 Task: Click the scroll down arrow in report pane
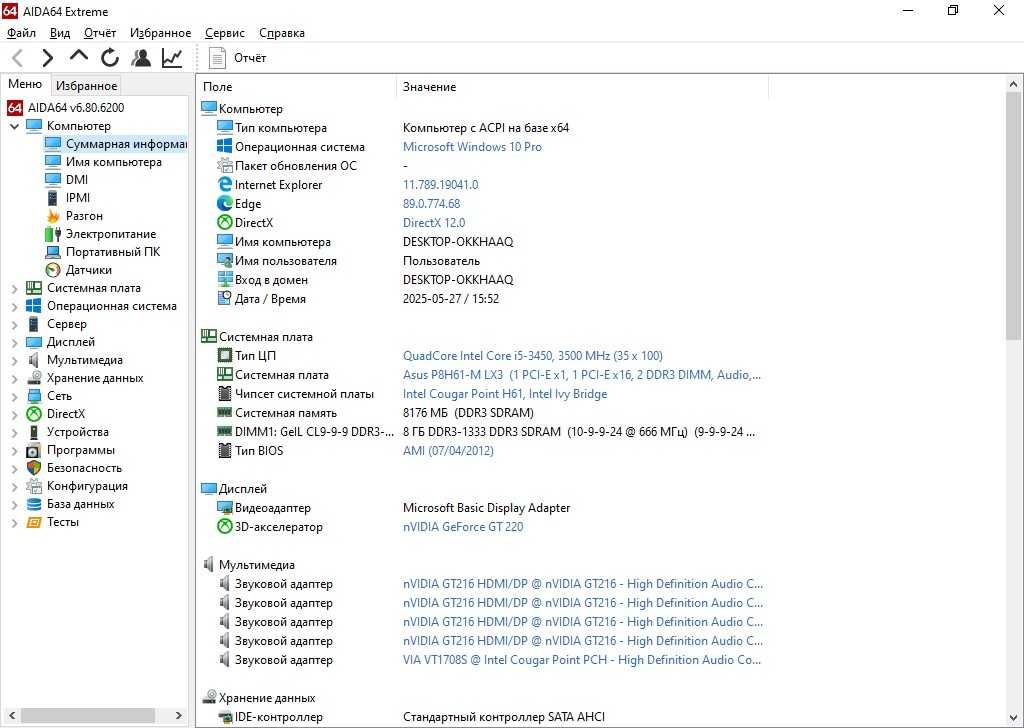pyautogui.click(x=1014, y=718)
